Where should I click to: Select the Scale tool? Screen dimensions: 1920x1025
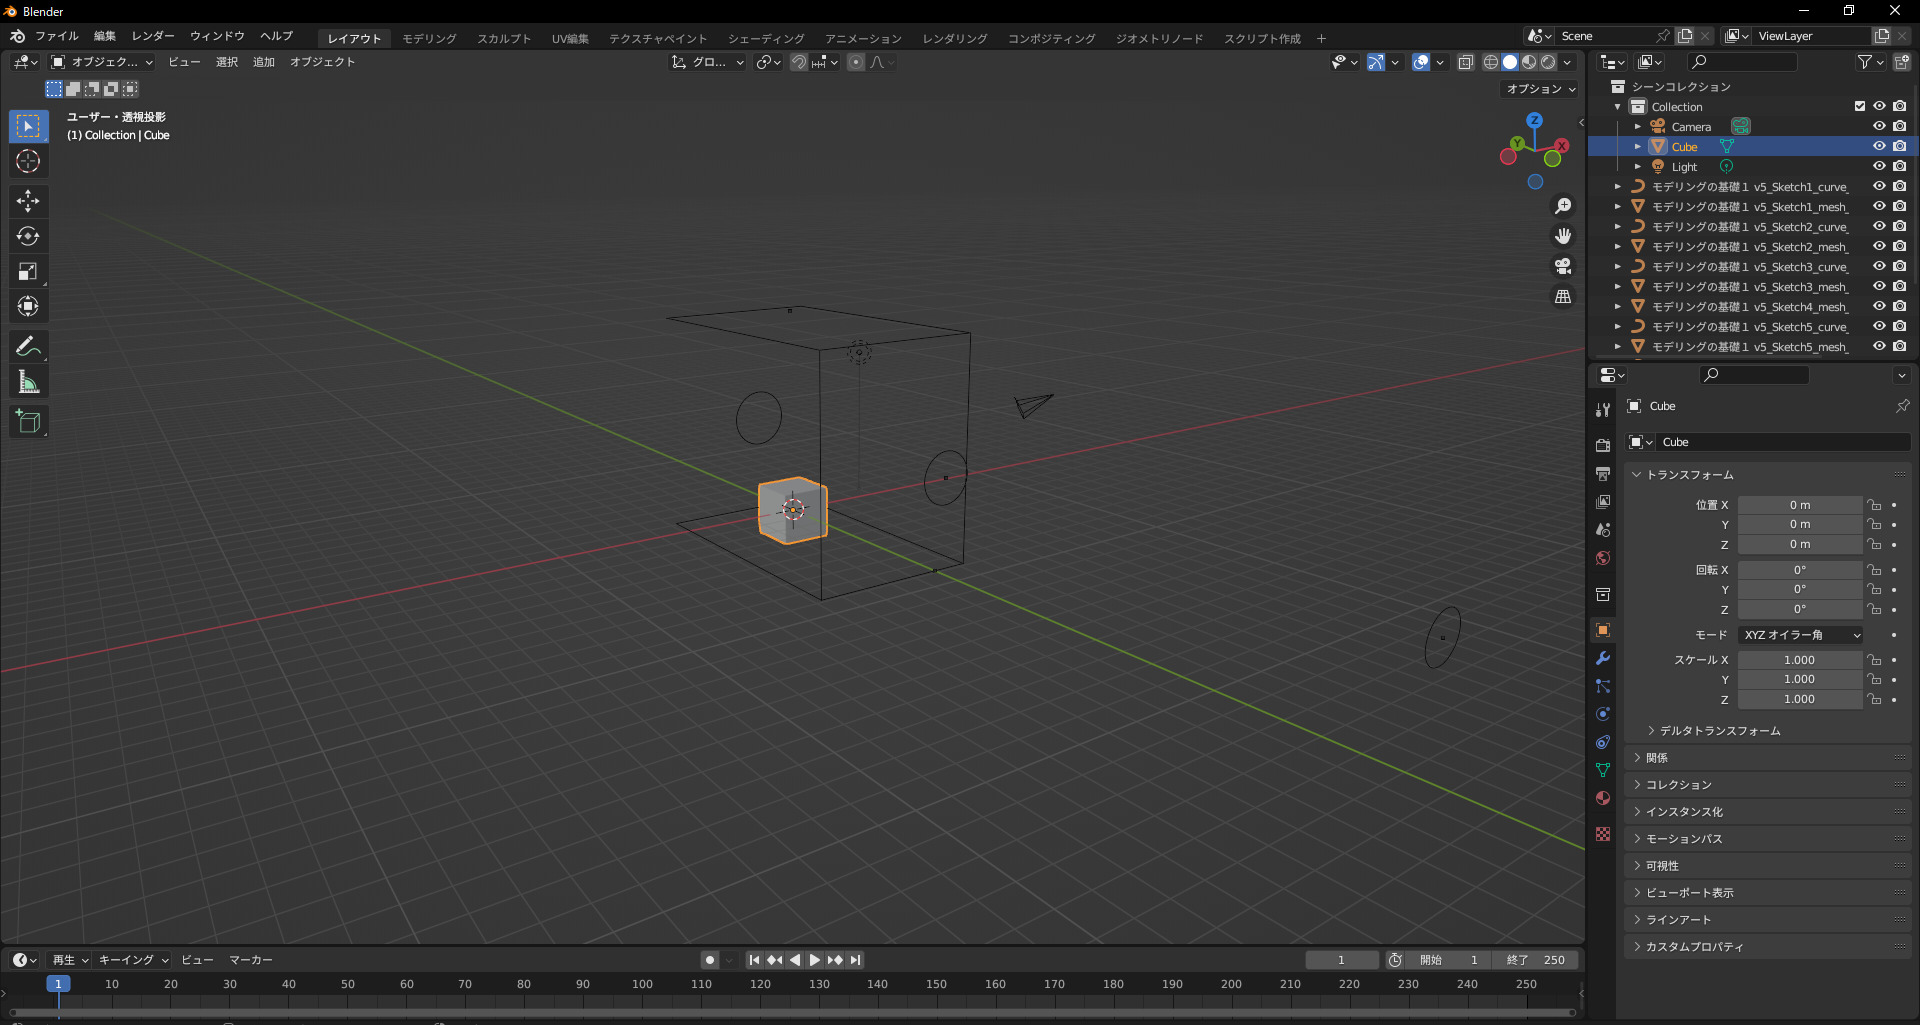pos(28,271)
